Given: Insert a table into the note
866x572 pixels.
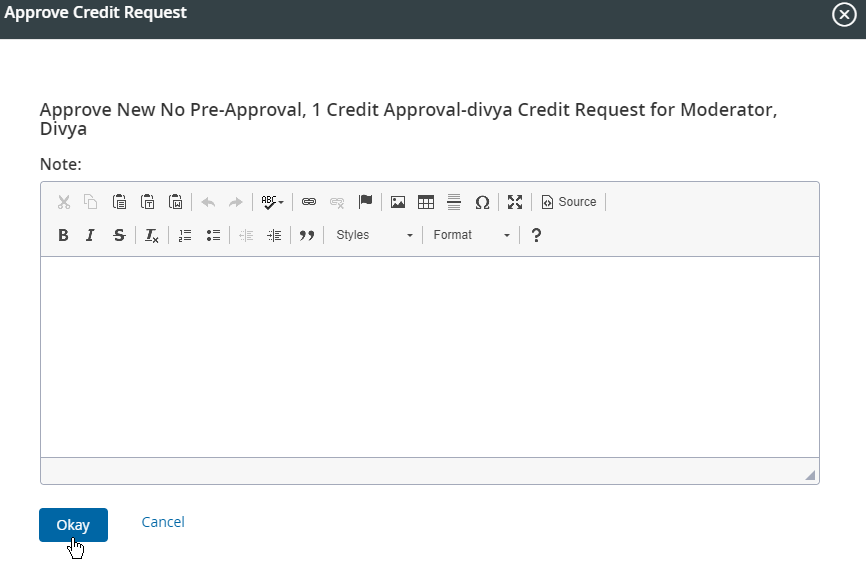Looking at the screenshot, I should coord(426,202).
